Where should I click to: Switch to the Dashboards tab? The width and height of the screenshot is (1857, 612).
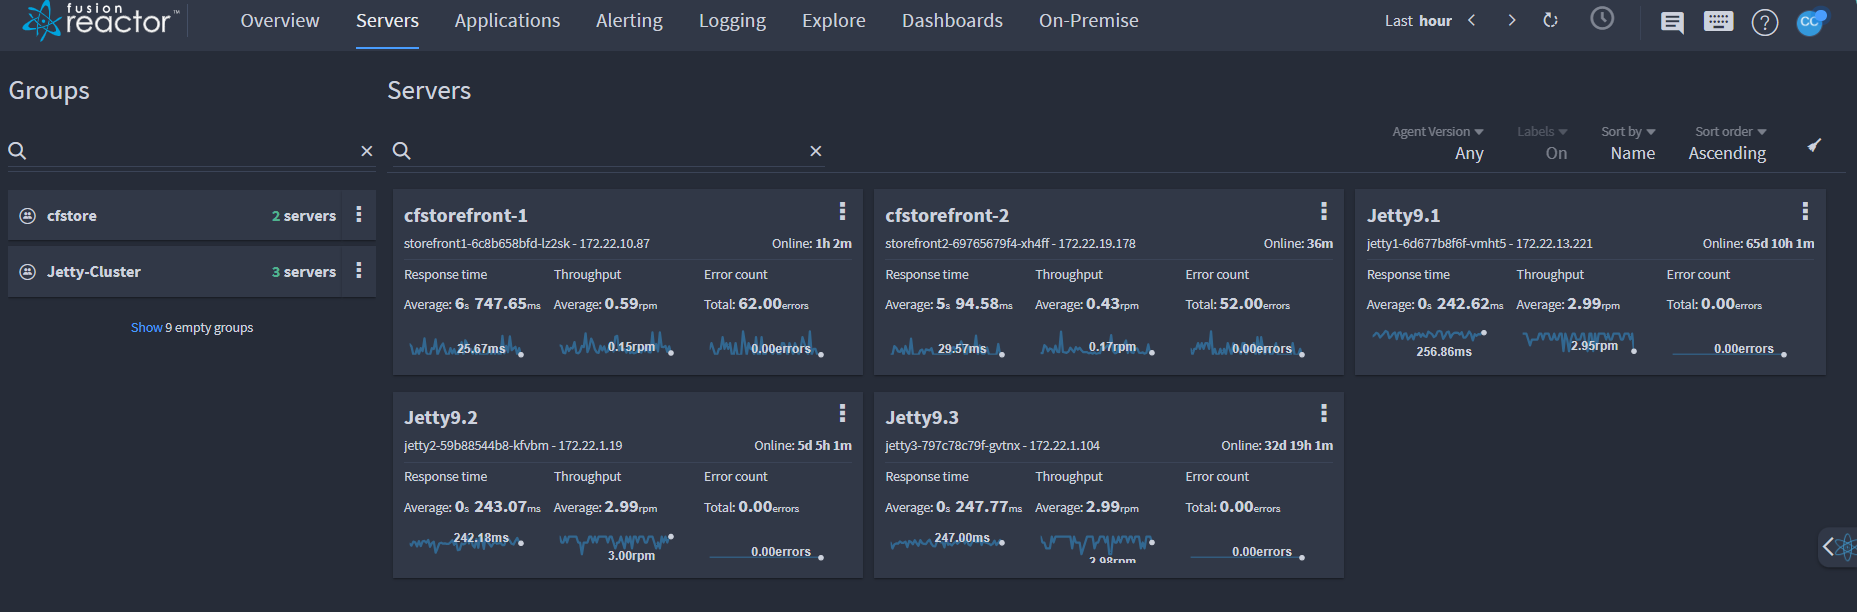(952, 21)
